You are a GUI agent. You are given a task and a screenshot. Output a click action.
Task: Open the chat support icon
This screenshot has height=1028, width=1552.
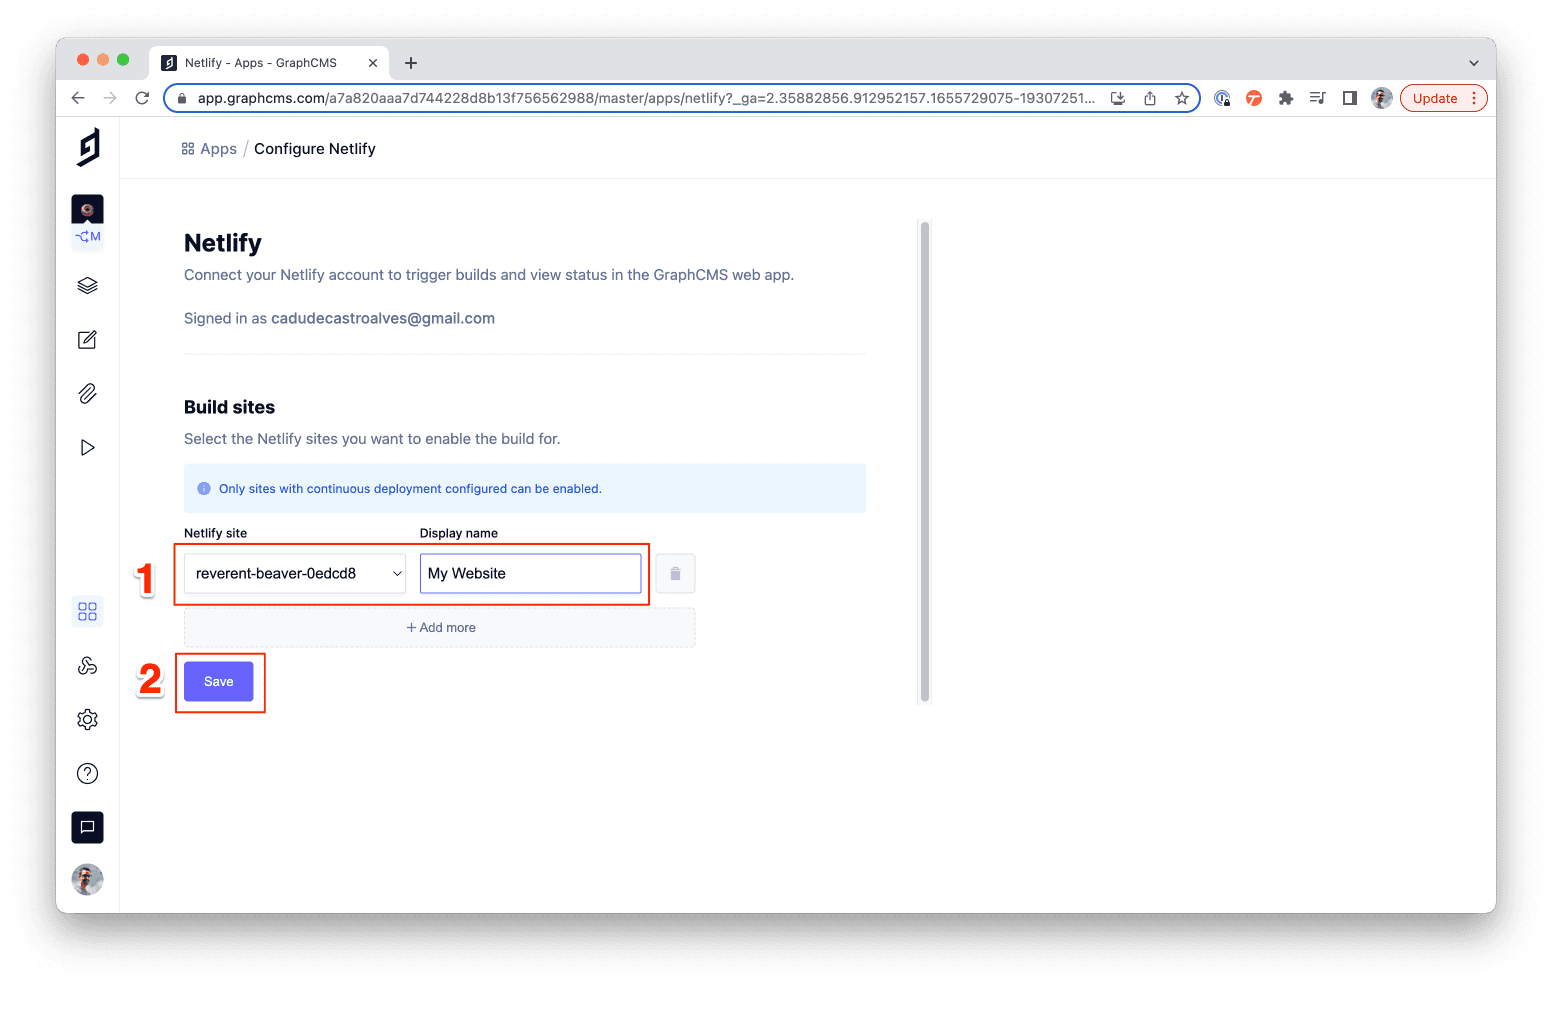87,827
